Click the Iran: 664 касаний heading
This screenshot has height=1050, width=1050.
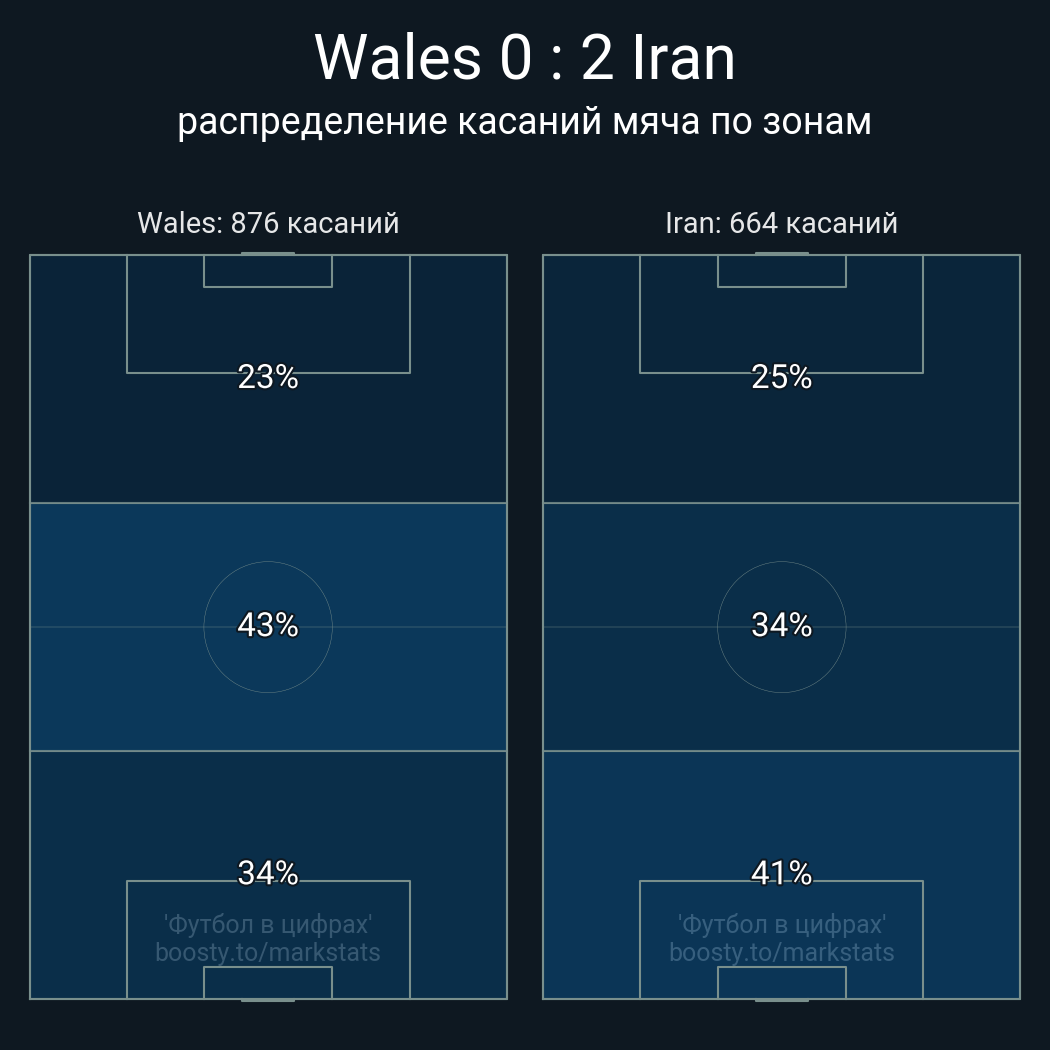pyautogui.click(x=781, y=223)
